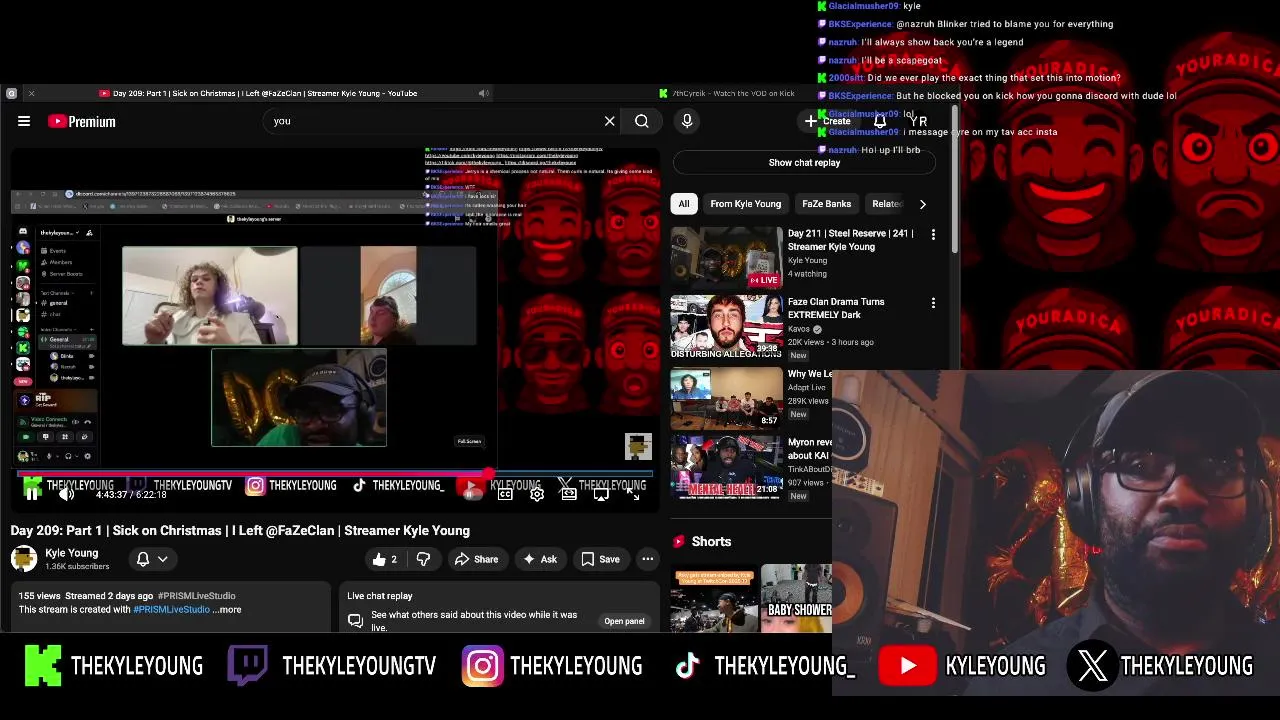Screen dimensions: 1280x720
Task: Click the YouTube logo in overlay banner
Action: coord(907,666)
